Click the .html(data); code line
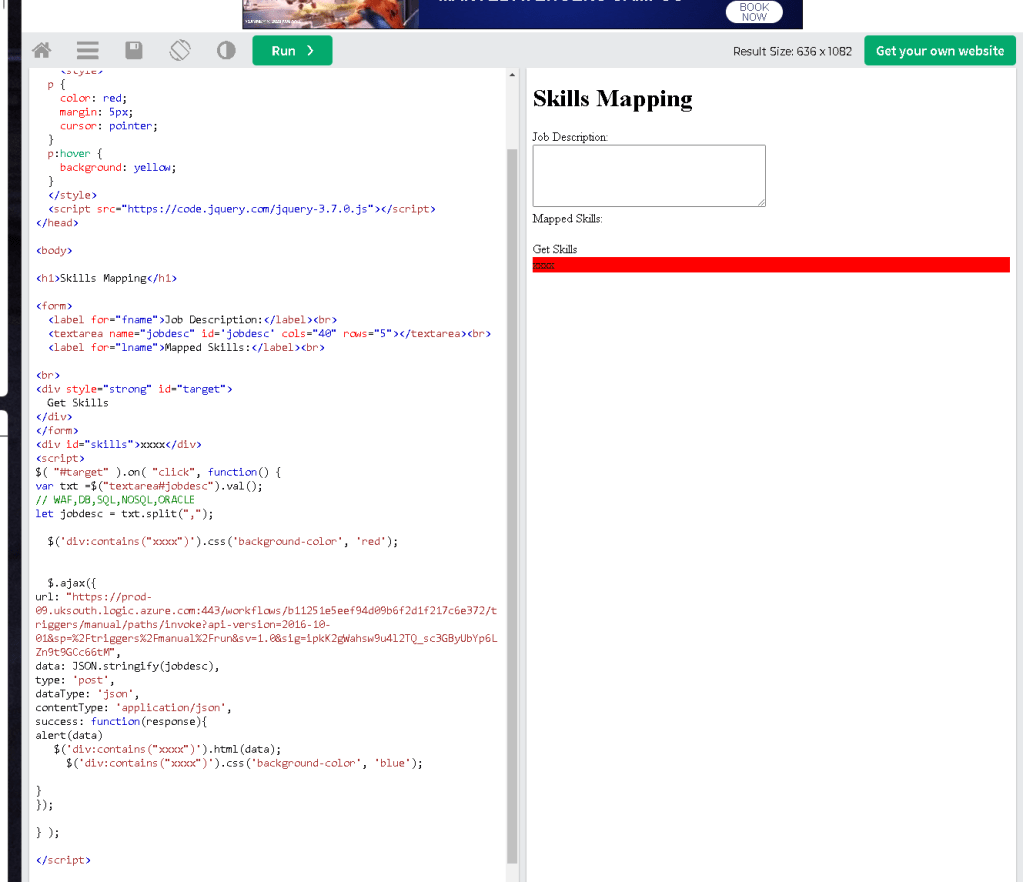Viewport: 1023px width, 882px height. click(x=168, y=749)
